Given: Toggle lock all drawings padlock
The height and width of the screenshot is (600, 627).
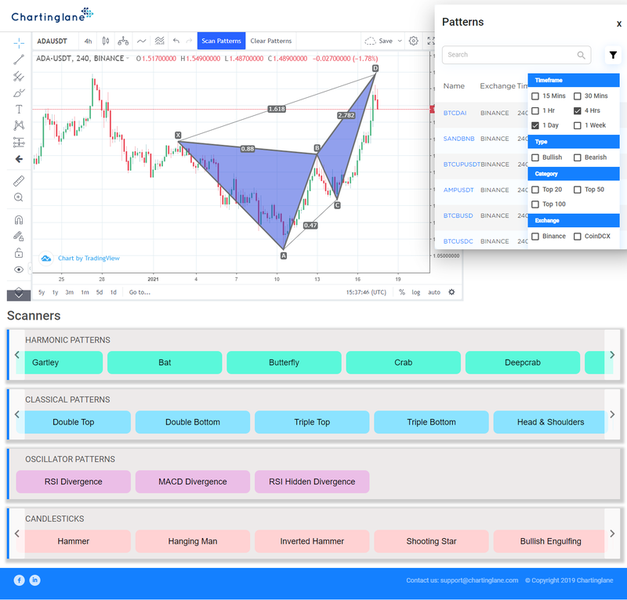Looking at the screenshot, I should [x=19, y=253].
